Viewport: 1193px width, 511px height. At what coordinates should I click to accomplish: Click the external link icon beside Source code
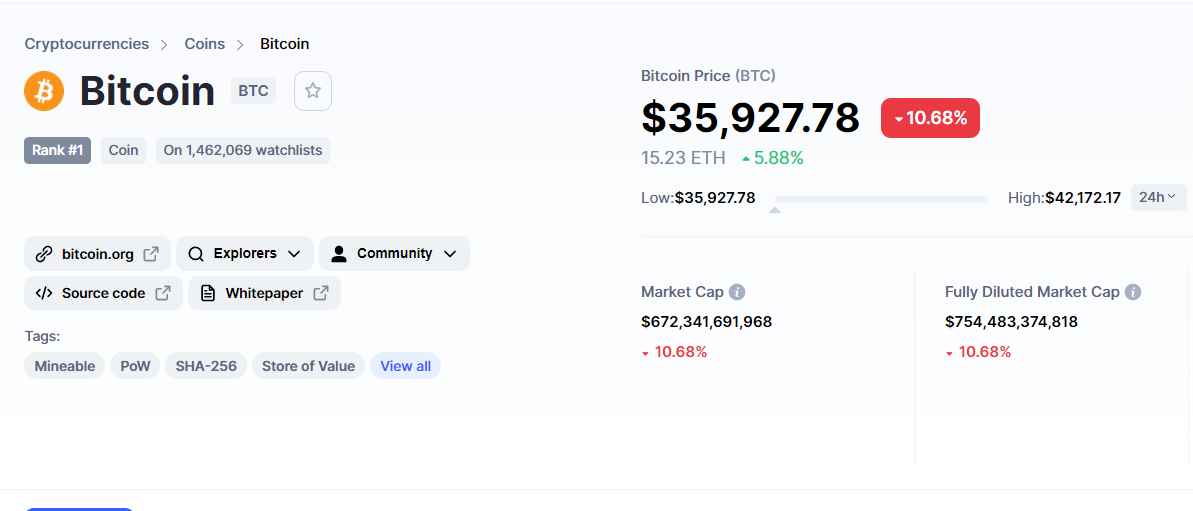[163, 293]
